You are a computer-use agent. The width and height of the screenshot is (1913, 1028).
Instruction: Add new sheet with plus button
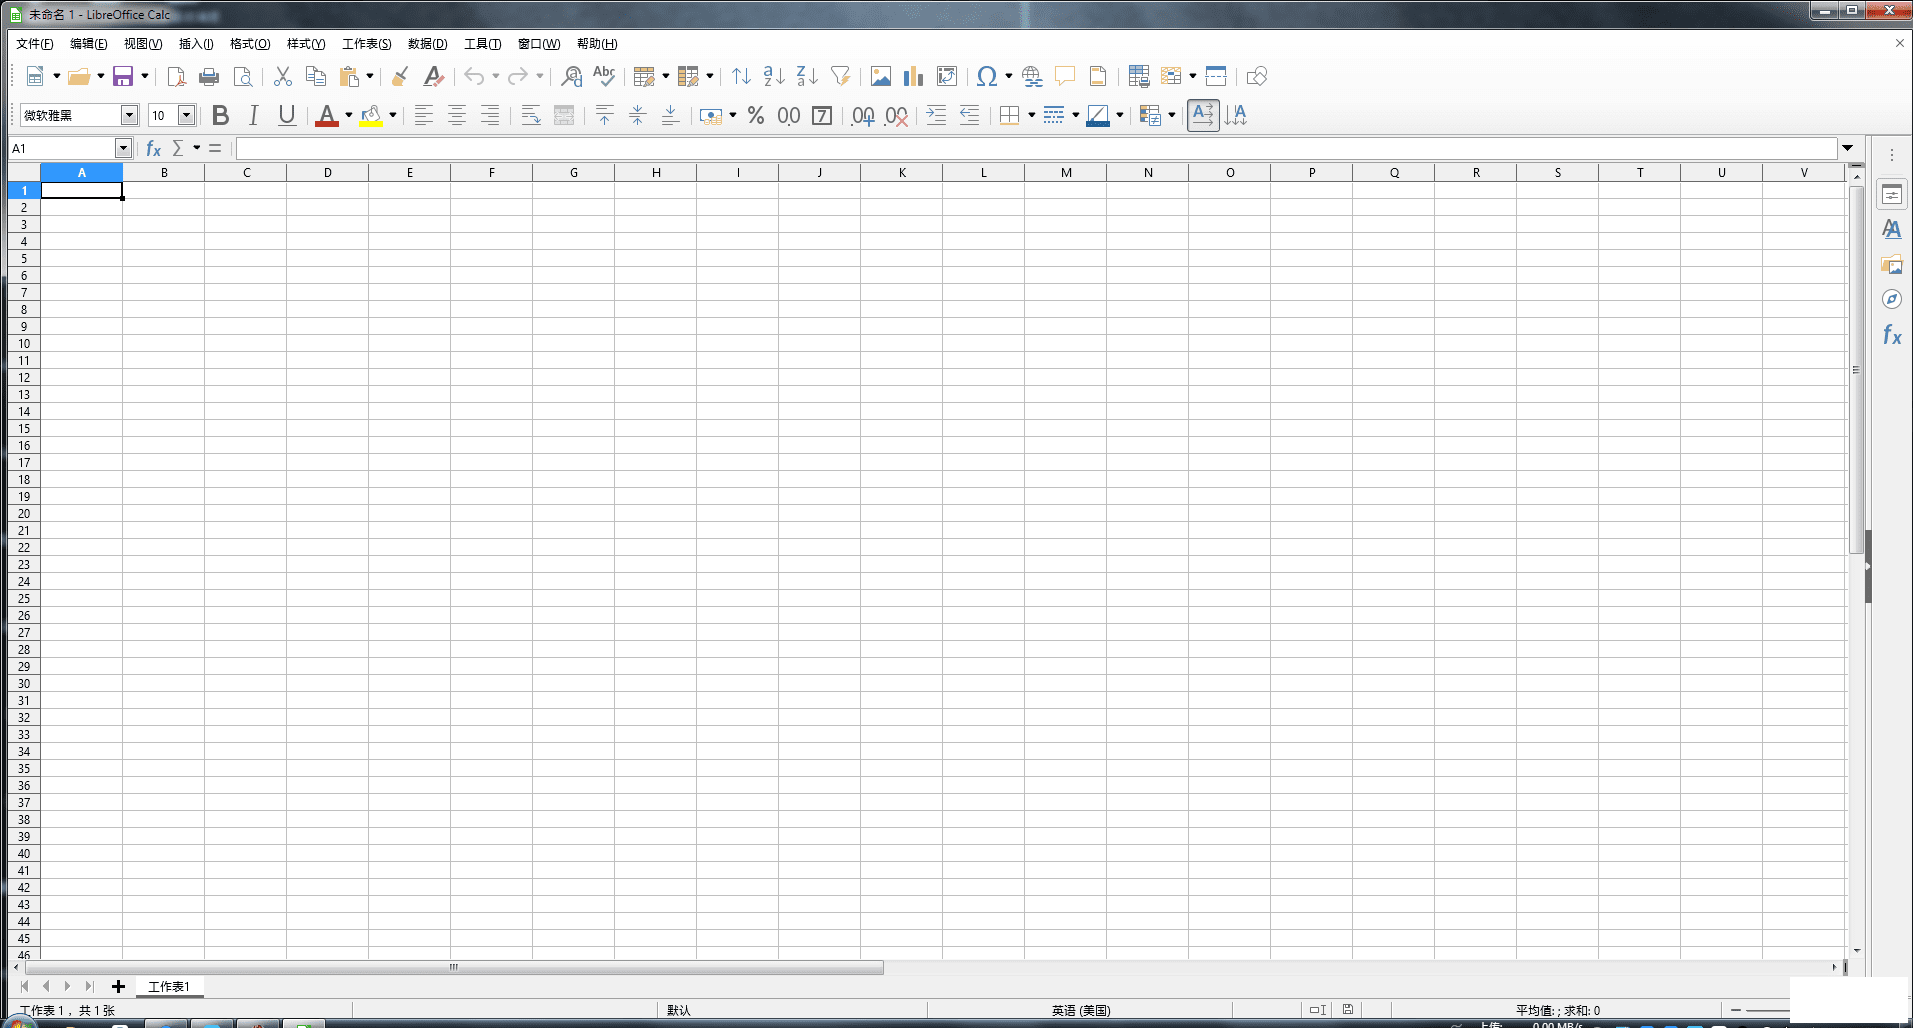pyautogui.click(x=118, y=986)
